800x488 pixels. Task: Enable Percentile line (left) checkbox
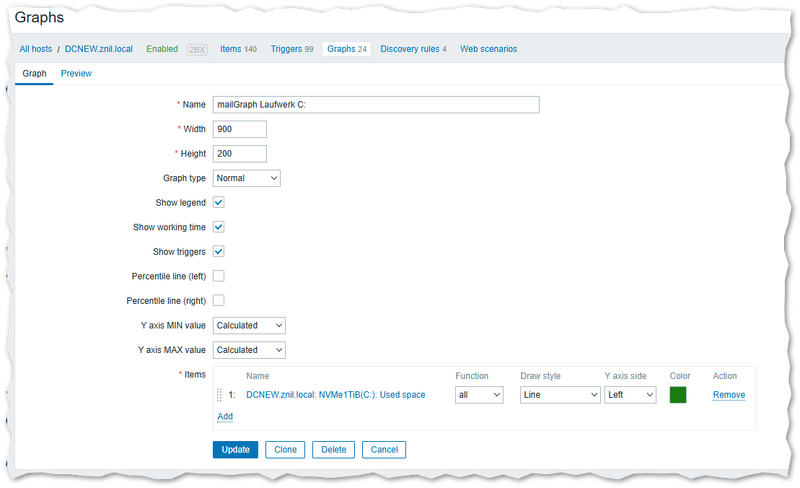point(219,276)
